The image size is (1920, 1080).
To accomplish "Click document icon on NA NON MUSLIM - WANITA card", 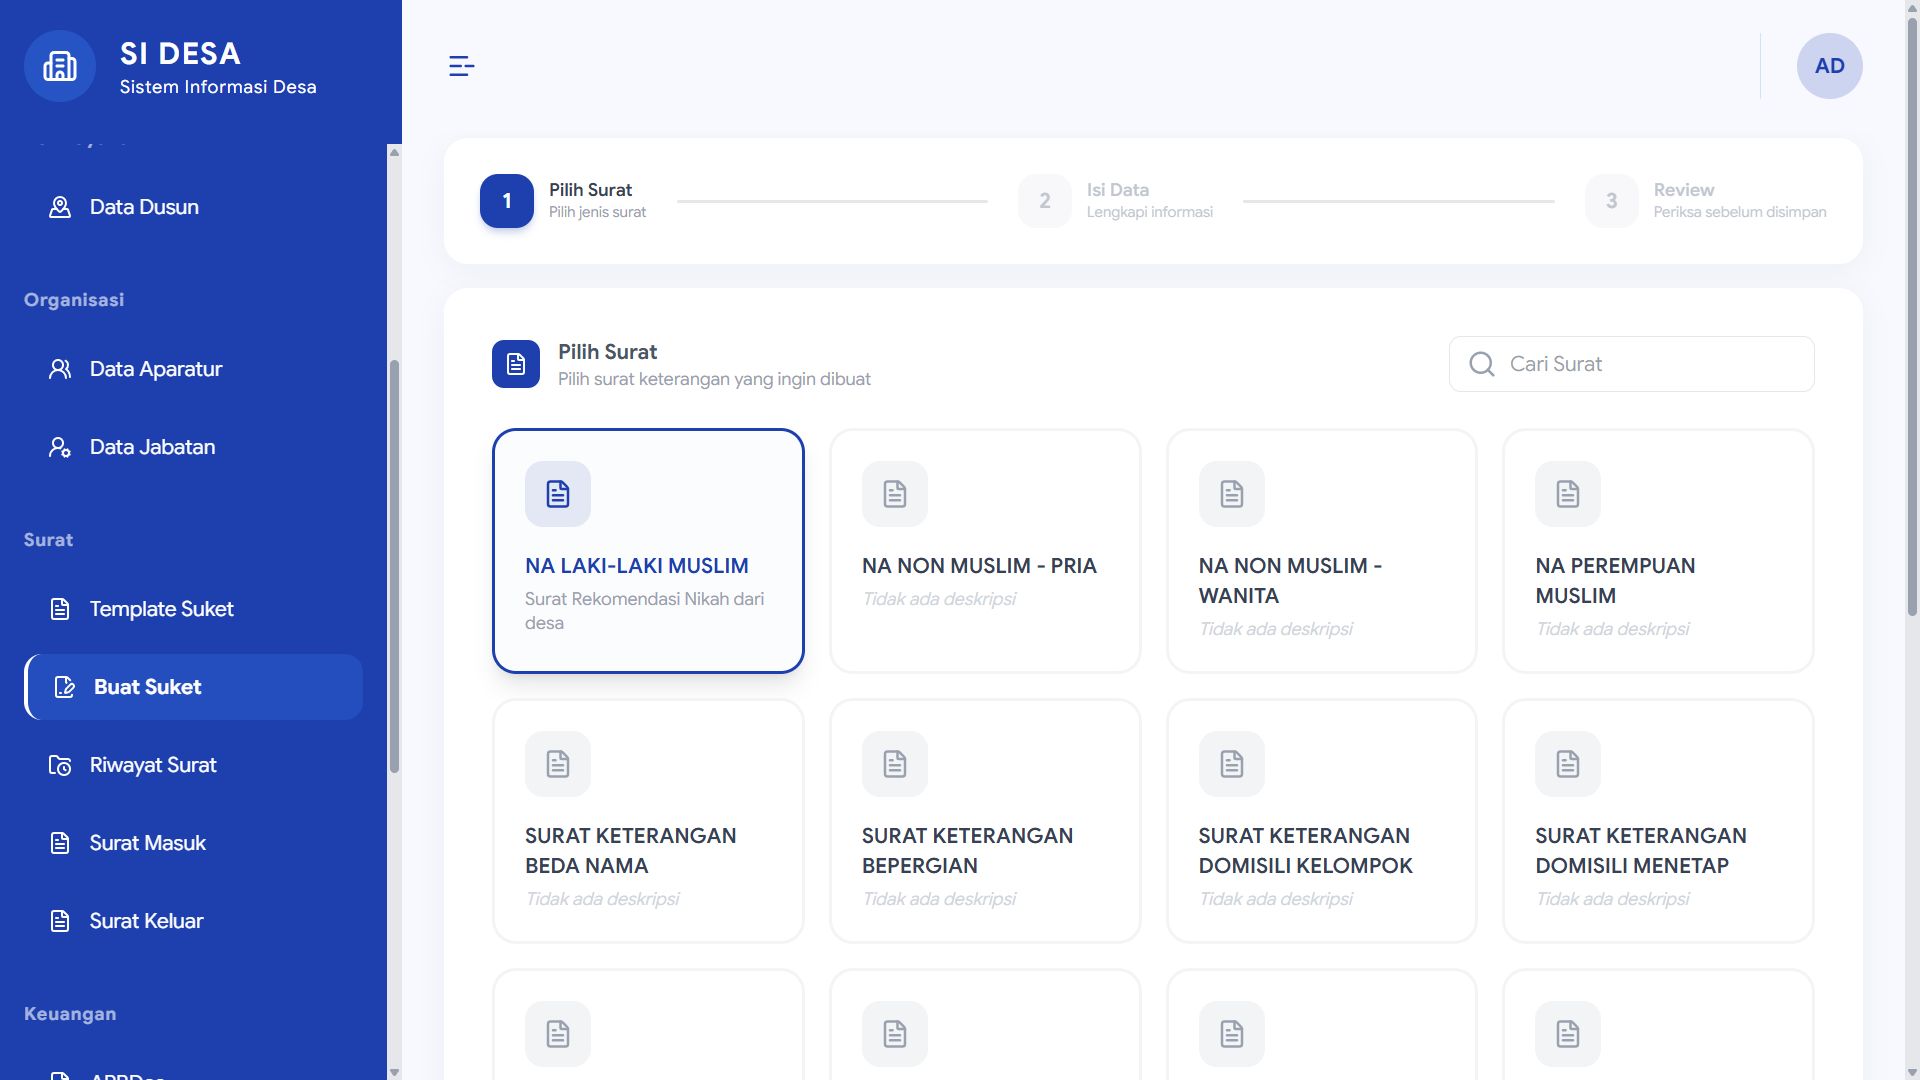I will click(1232, 494).
